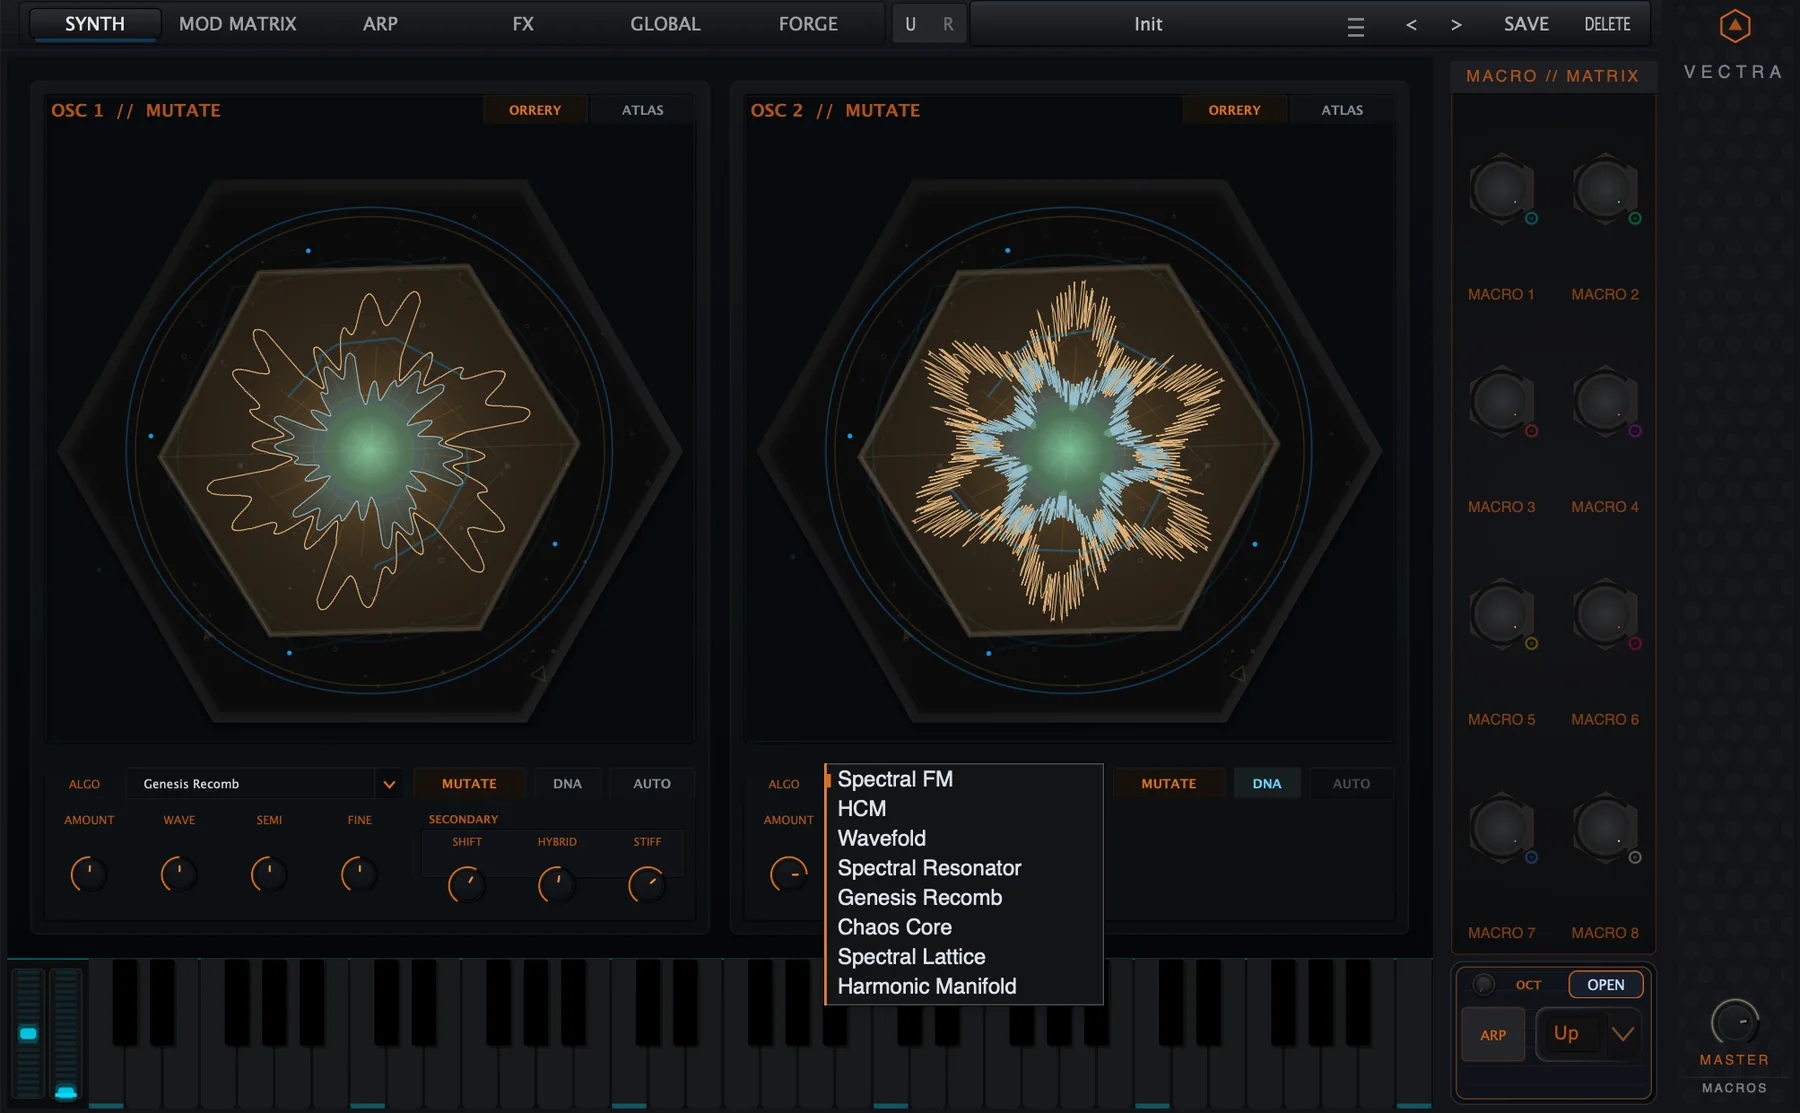The width and height of the screenshot is (1800, 1113).
Task: Click the yellow assign ring under Macro 5 knob
Action: pos(1531,644)
